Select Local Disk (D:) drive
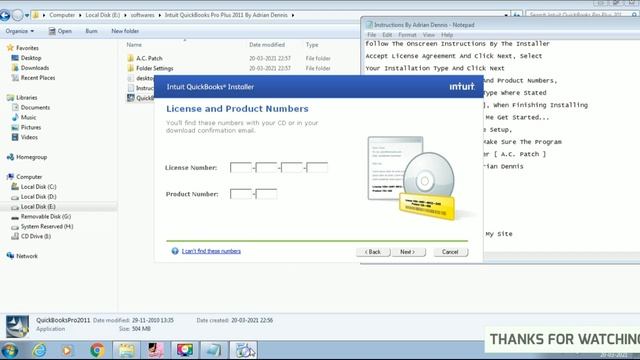 [38, 196]
